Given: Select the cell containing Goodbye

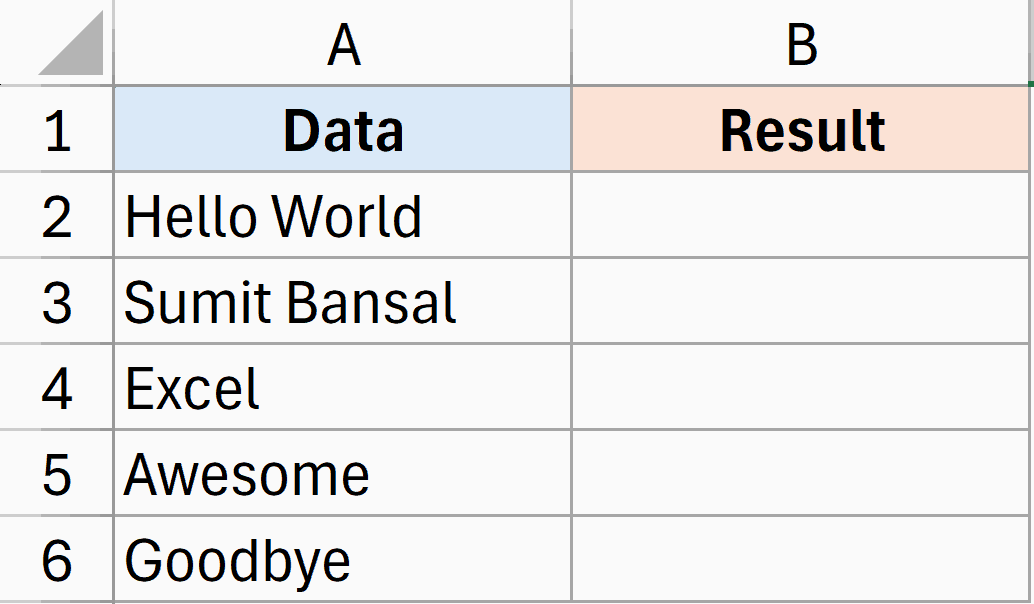Looking at the screenshot, I should 344,558.
